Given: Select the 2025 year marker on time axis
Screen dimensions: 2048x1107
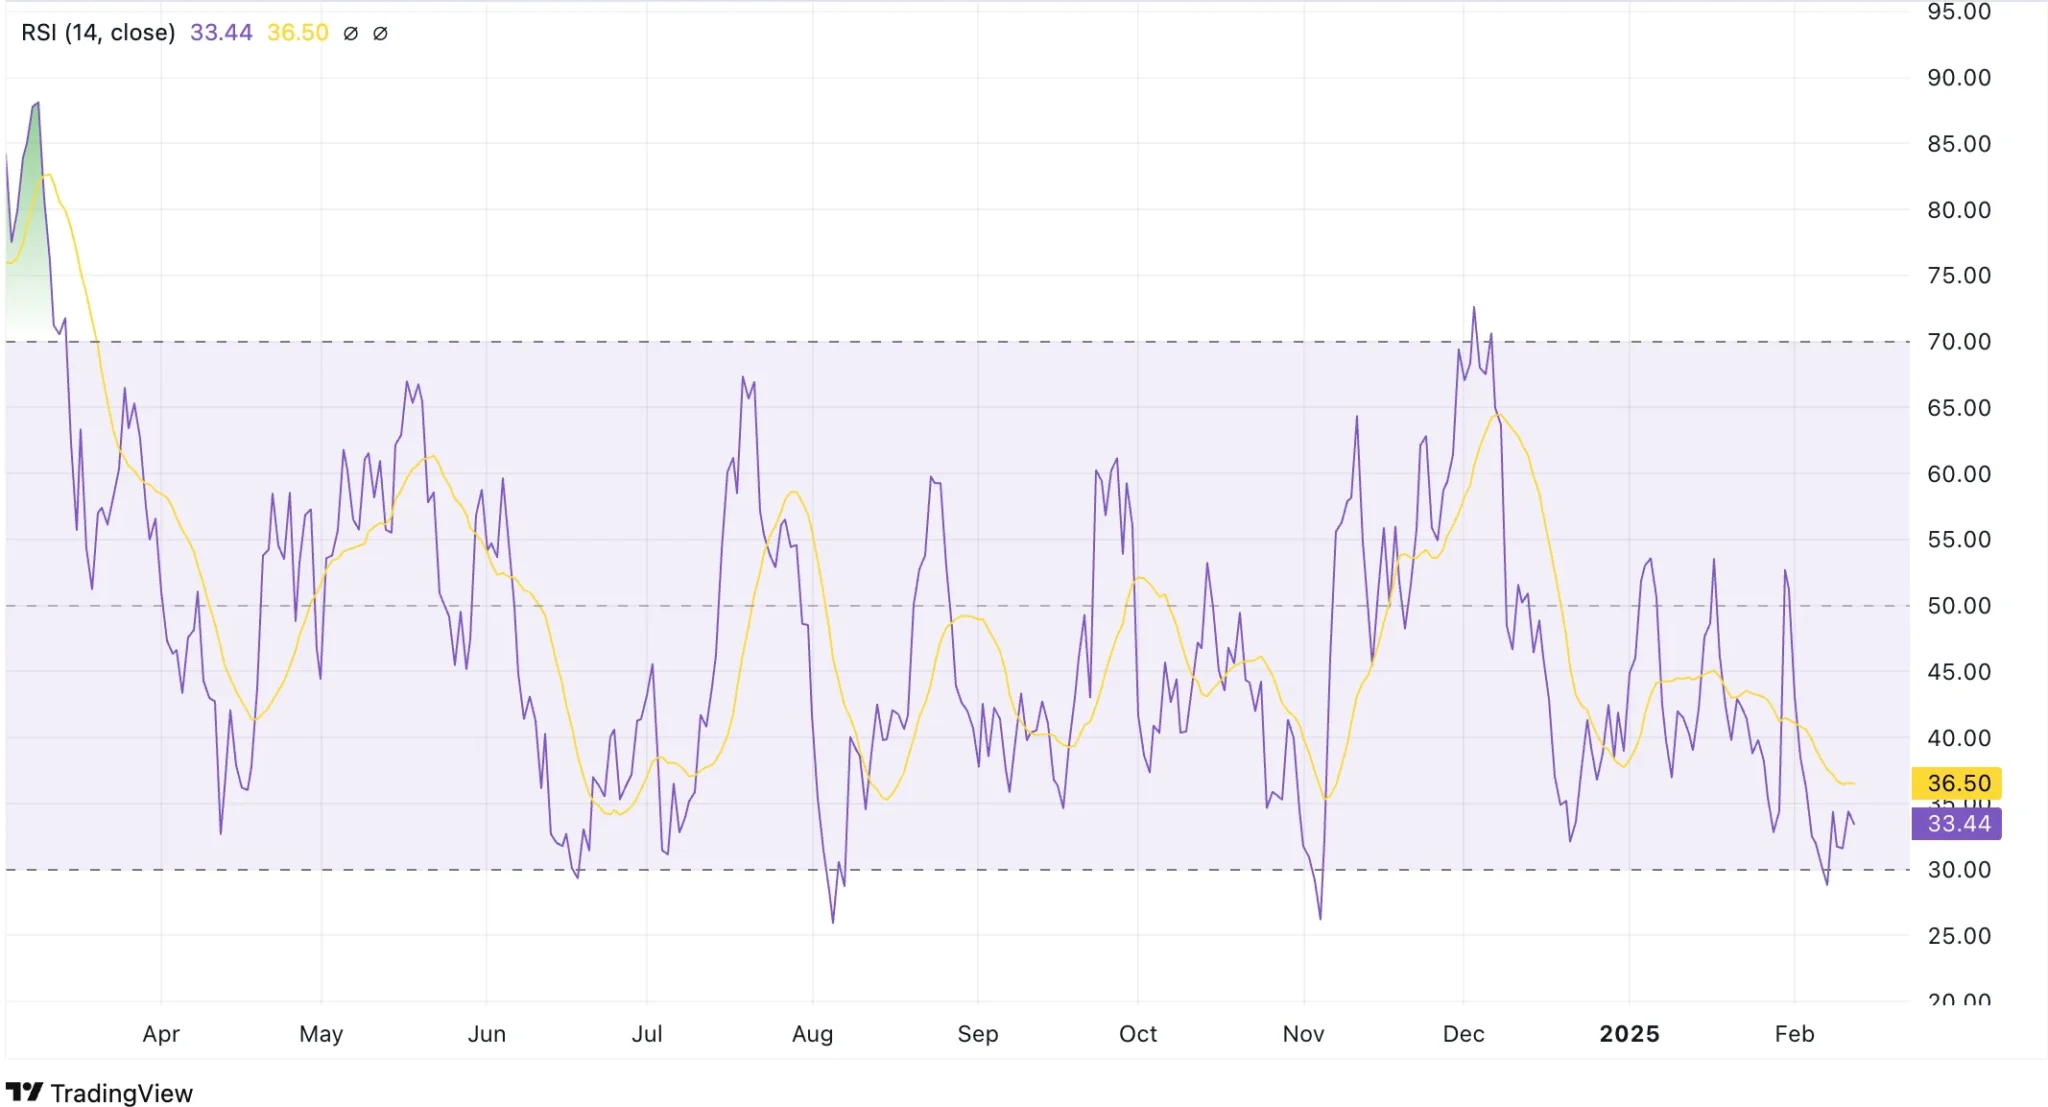Looking at the screenshot, I should point(1629,1034).
